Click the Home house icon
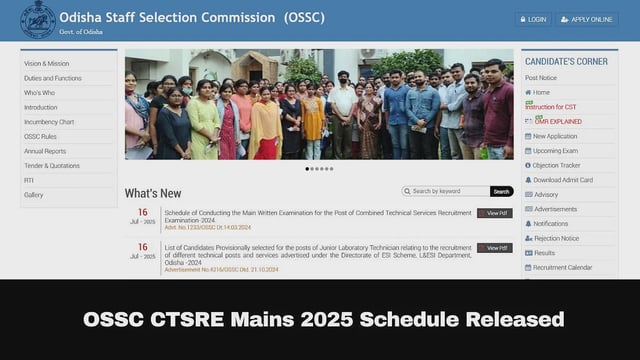 (x=528, y=92)
